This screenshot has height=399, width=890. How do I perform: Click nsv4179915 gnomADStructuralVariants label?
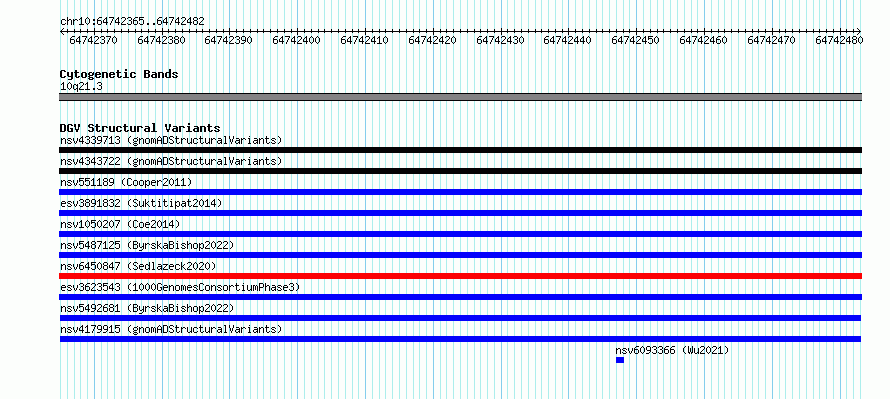(x=171, y=329)
